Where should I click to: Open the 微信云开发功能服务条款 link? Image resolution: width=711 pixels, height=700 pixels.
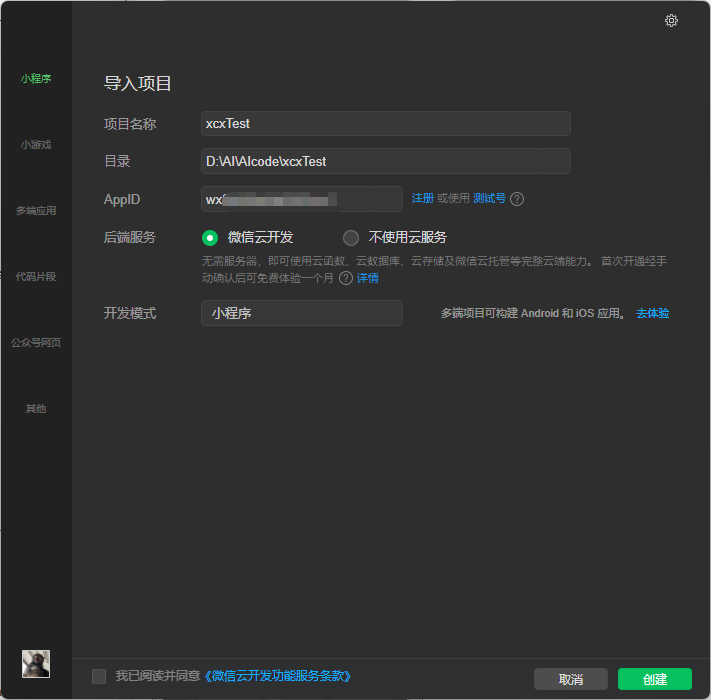click(278, 676)
